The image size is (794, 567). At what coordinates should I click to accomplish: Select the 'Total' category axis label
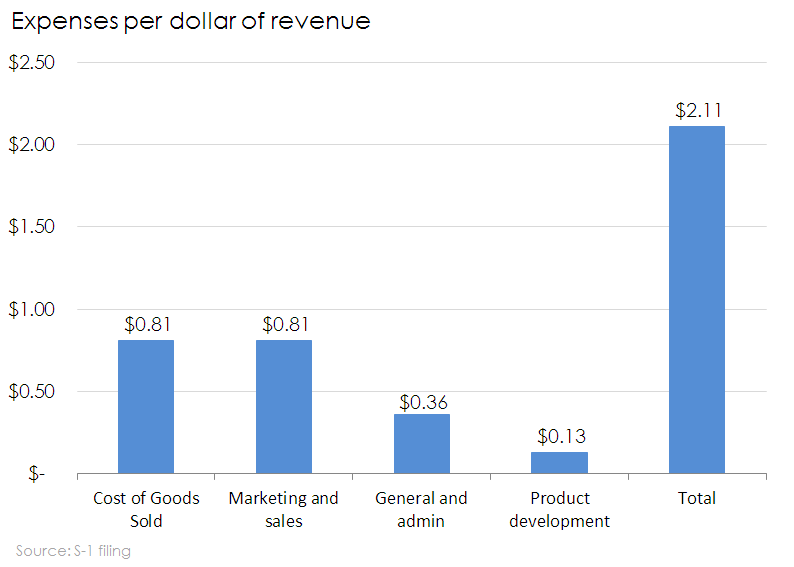tap(697, 498)
